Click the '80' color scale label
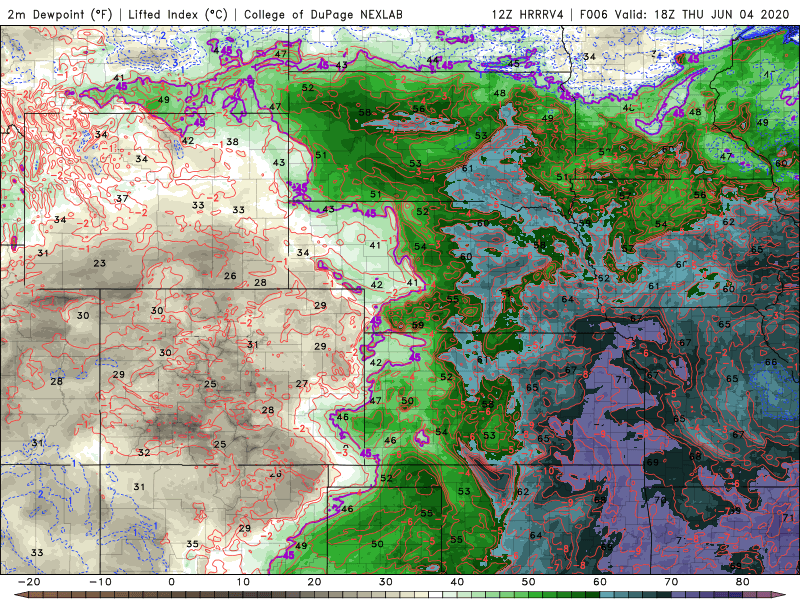This screenshot has height=600, width=800. 743,582
